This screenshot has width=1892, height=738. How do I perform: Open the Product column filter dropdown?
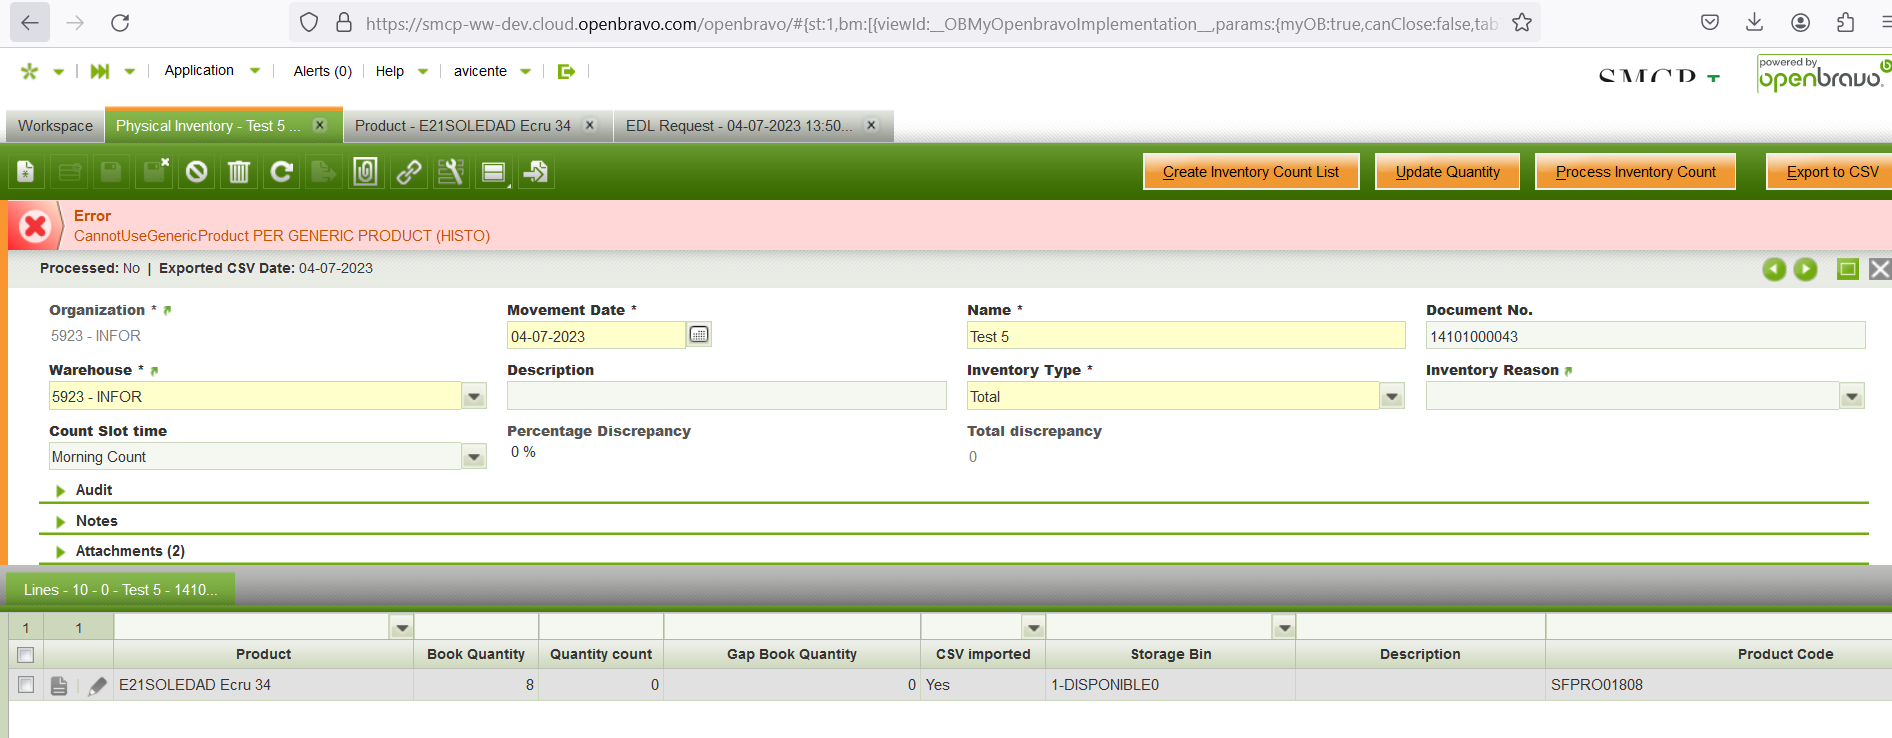coord(402,628)
